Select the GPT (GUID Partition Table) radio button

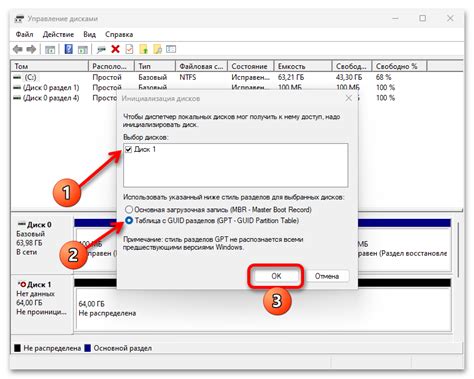pyautogui.click(x=129, y=220)
